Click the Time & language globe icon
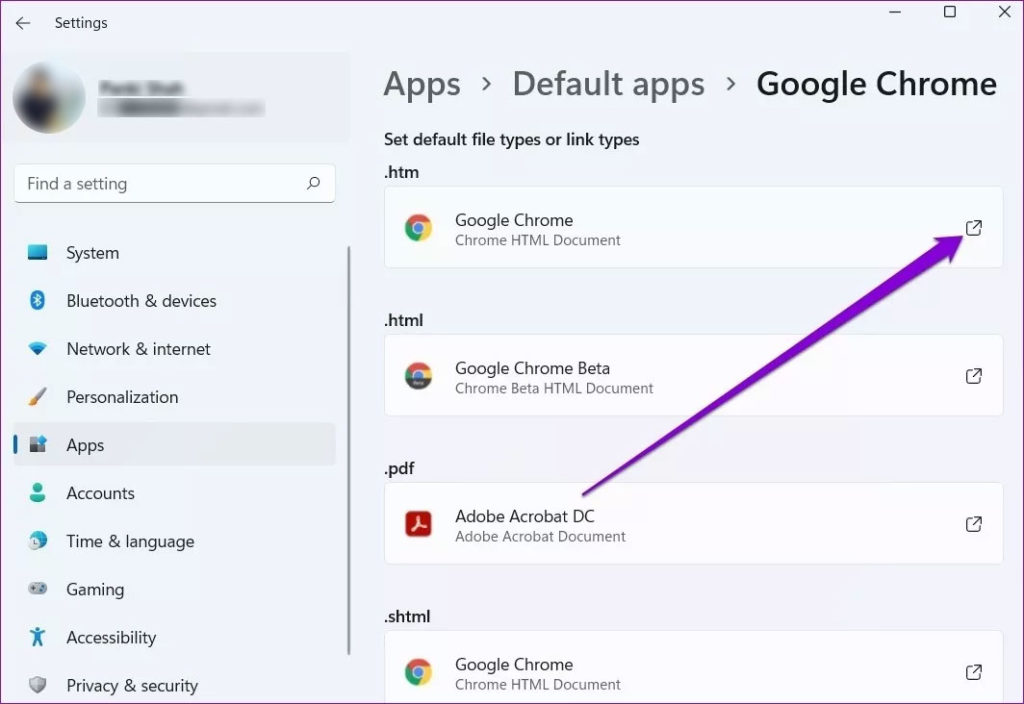This screenshot has height=704, width=1024. click(37, 541)
